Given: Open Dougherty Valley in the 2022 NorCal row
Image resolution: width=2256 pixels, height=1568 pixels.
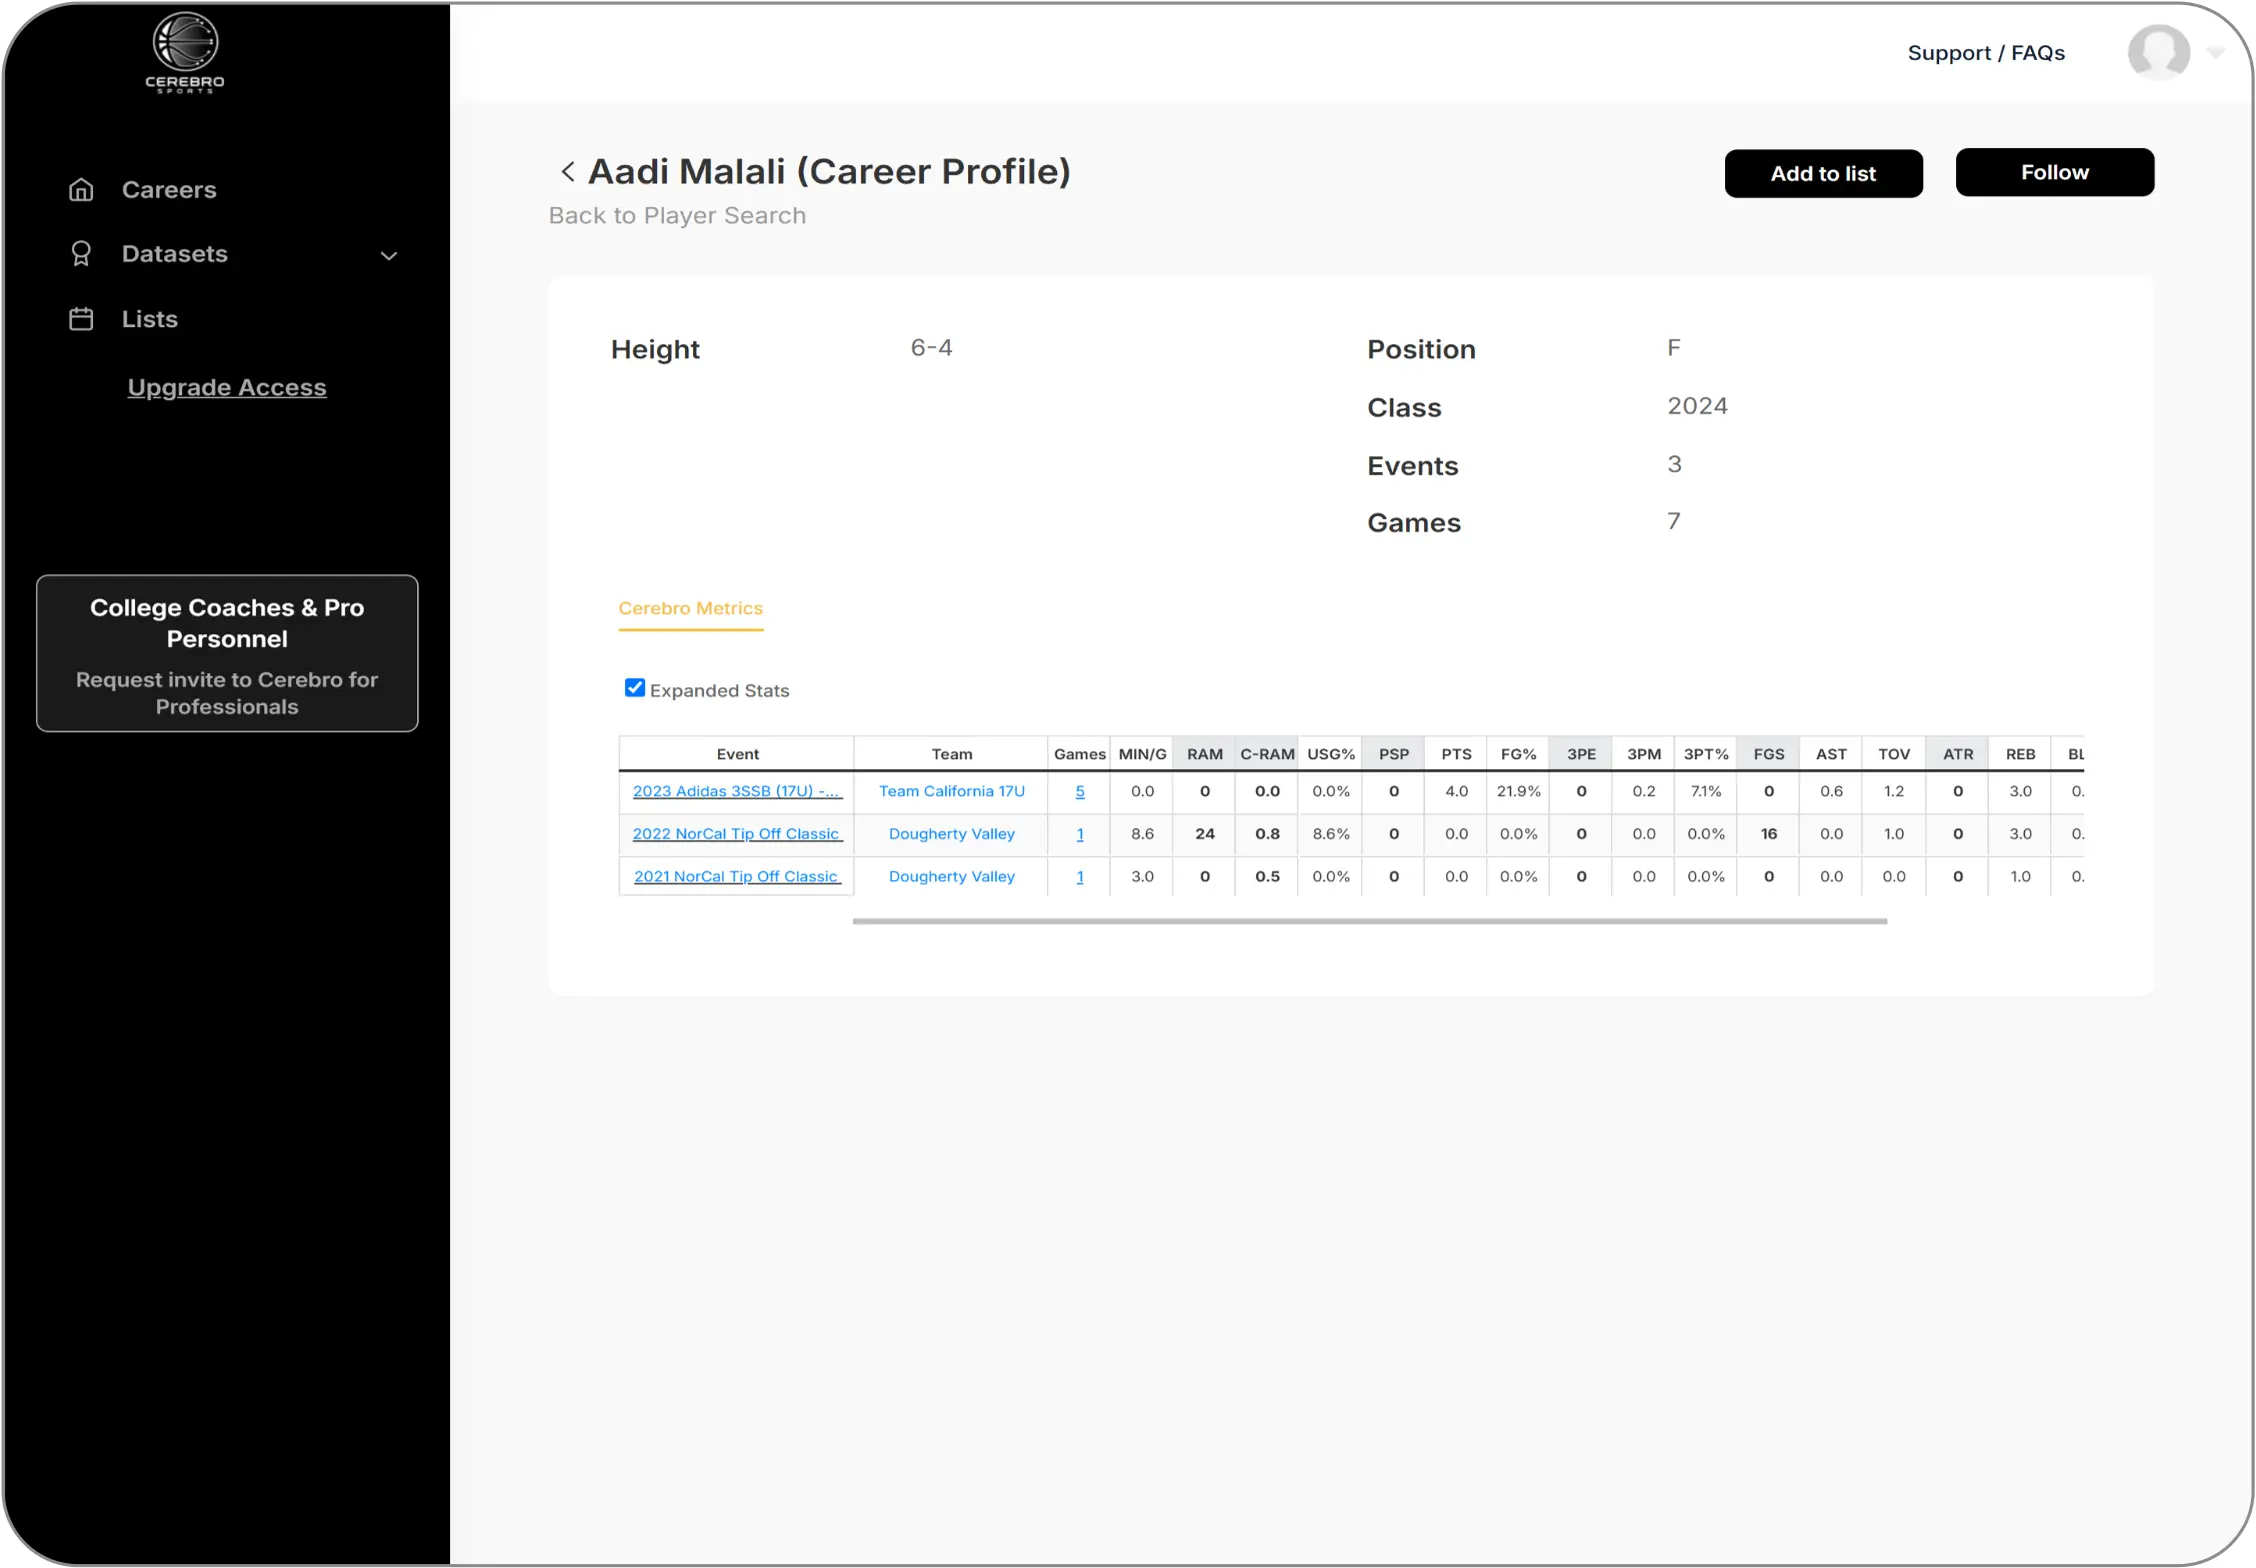Looking at the screenshot, I should [951, 834].
